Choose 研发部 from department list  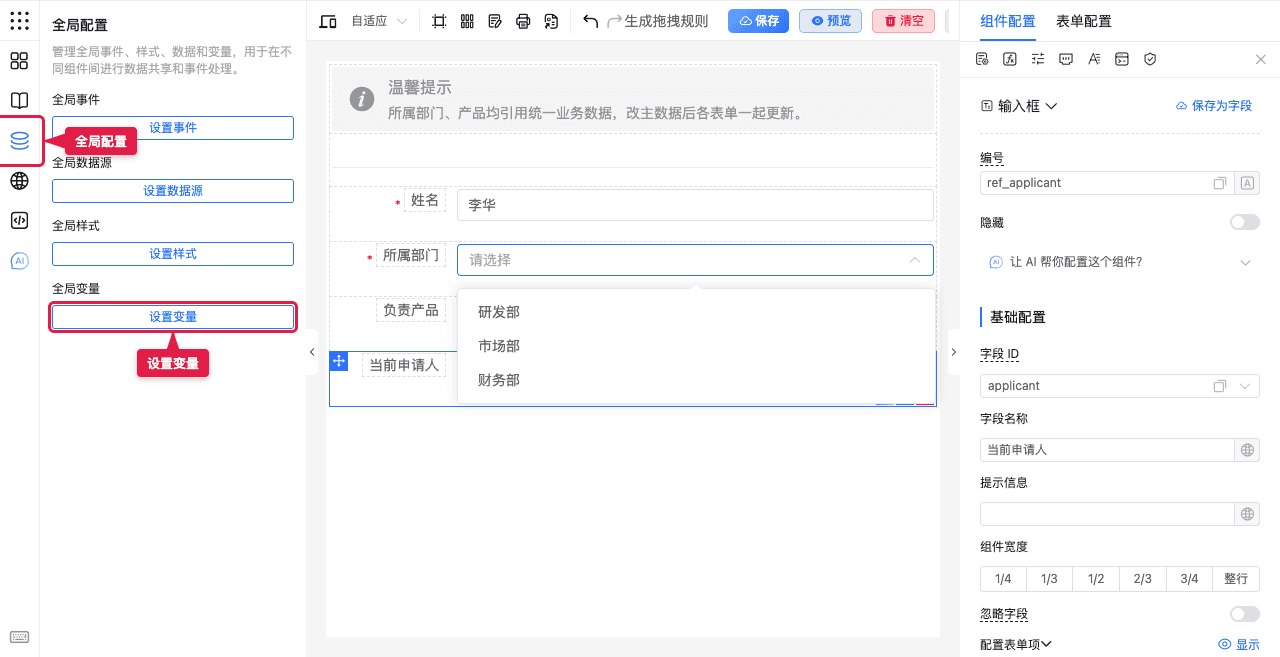click(x=696, y=312)
